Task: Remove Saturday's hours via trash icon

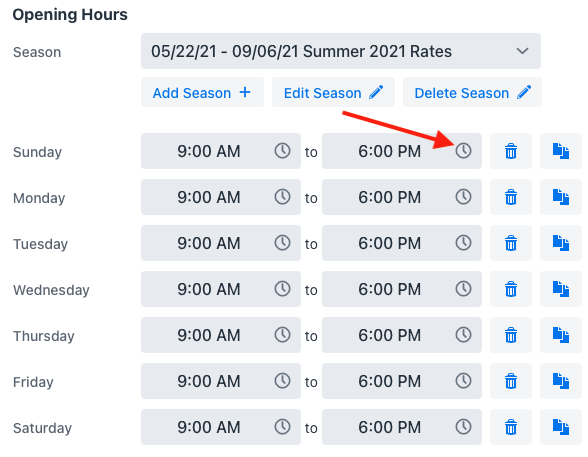Action: pos(510,427)
